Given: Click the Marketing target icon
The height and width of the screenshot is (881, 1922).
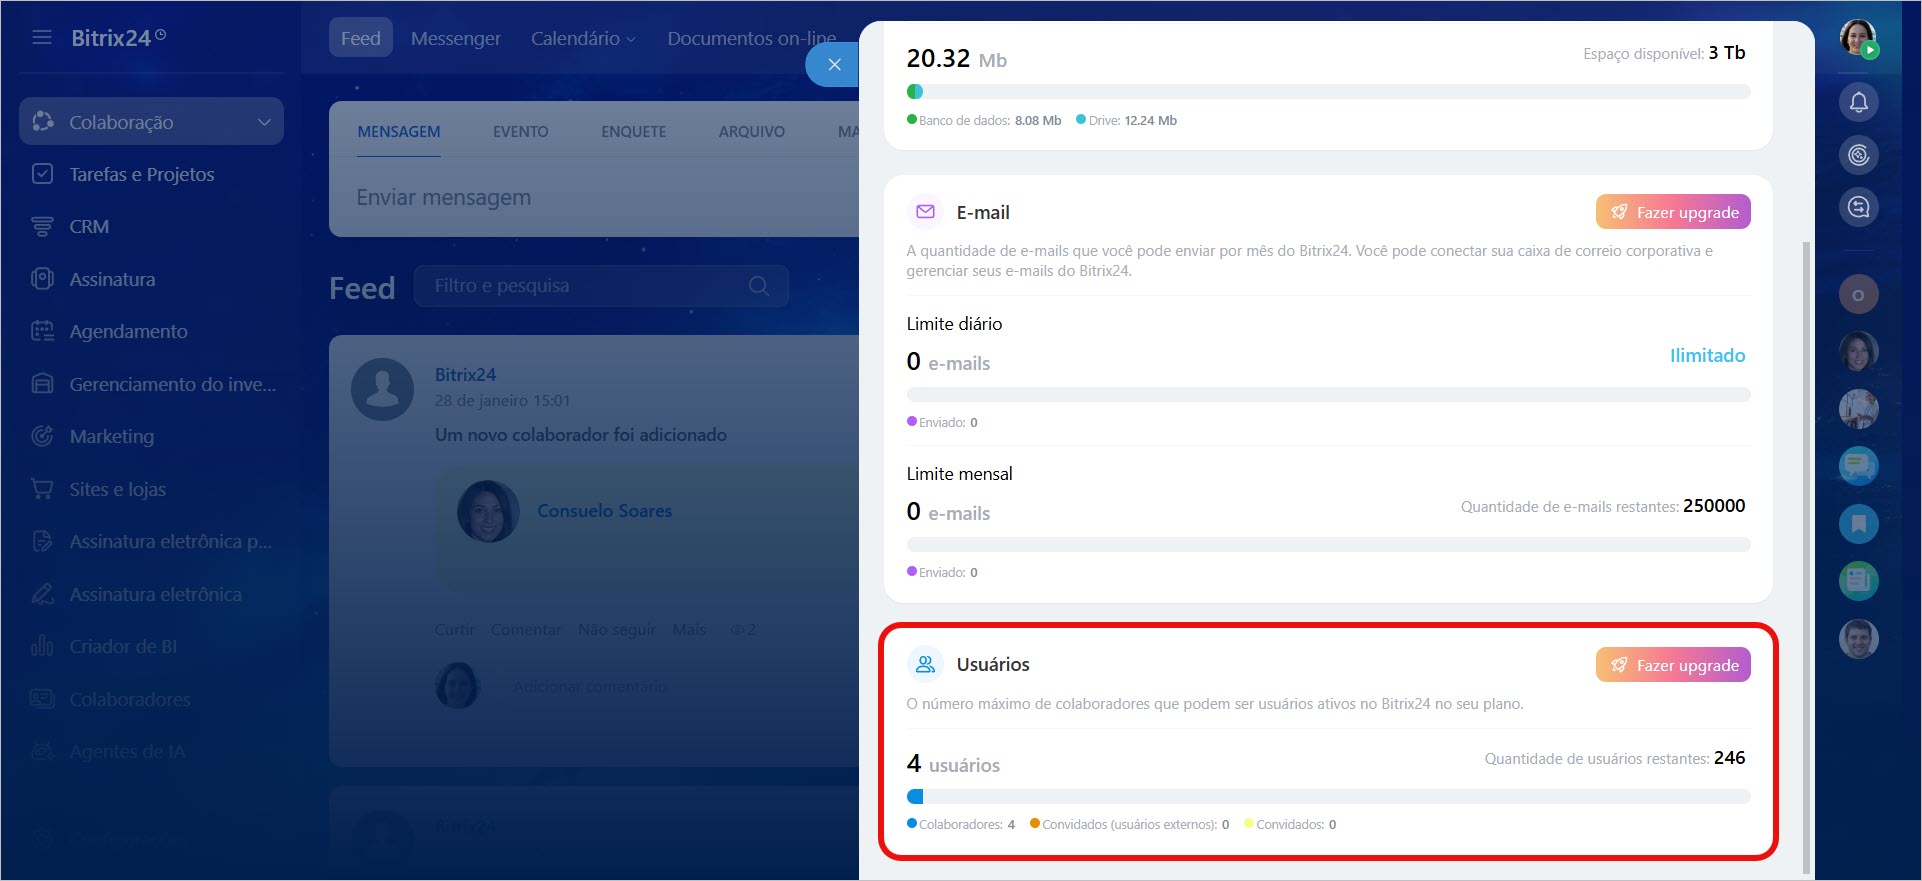Looking at the screenshot, I should click(42, 436).
